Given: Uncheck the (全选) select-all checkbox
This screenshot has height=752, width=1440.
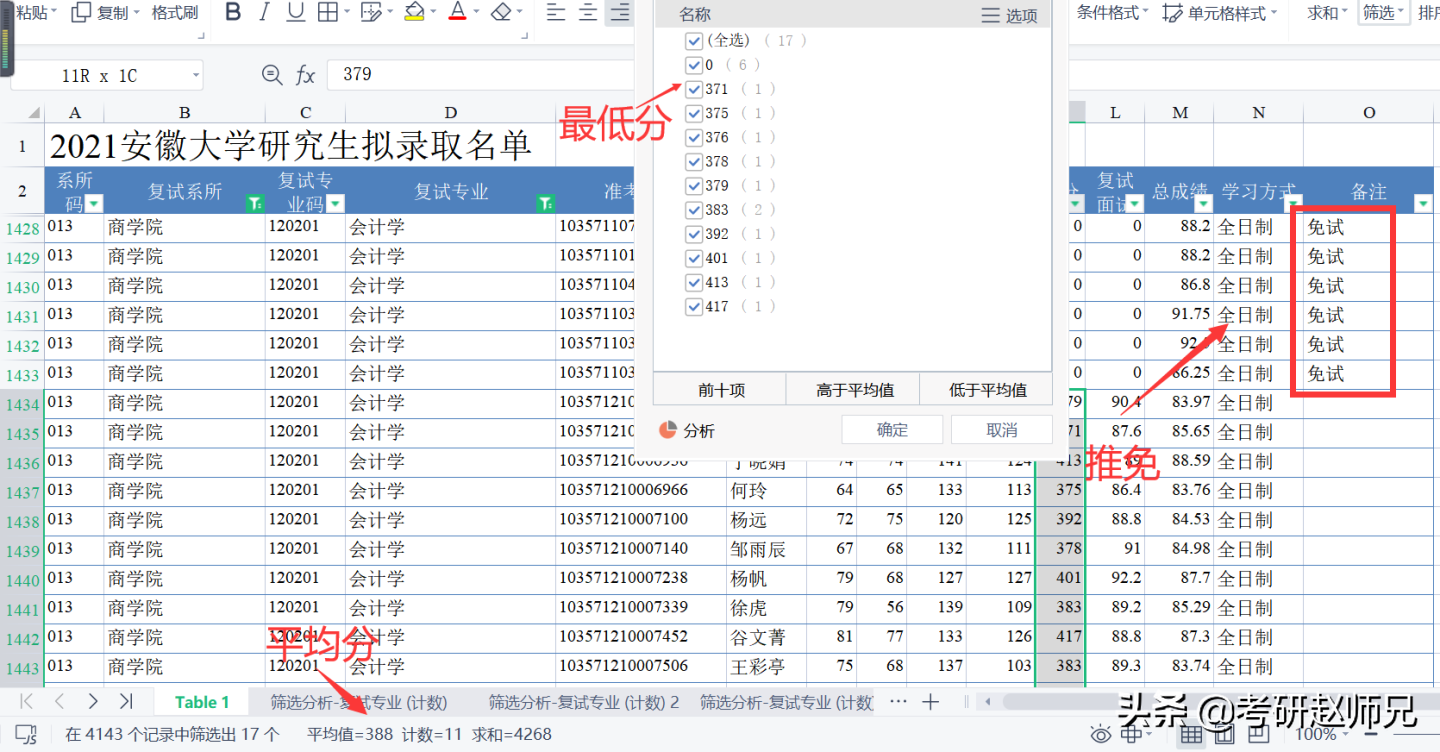Looking at the screenshot, I should [694, 40].
